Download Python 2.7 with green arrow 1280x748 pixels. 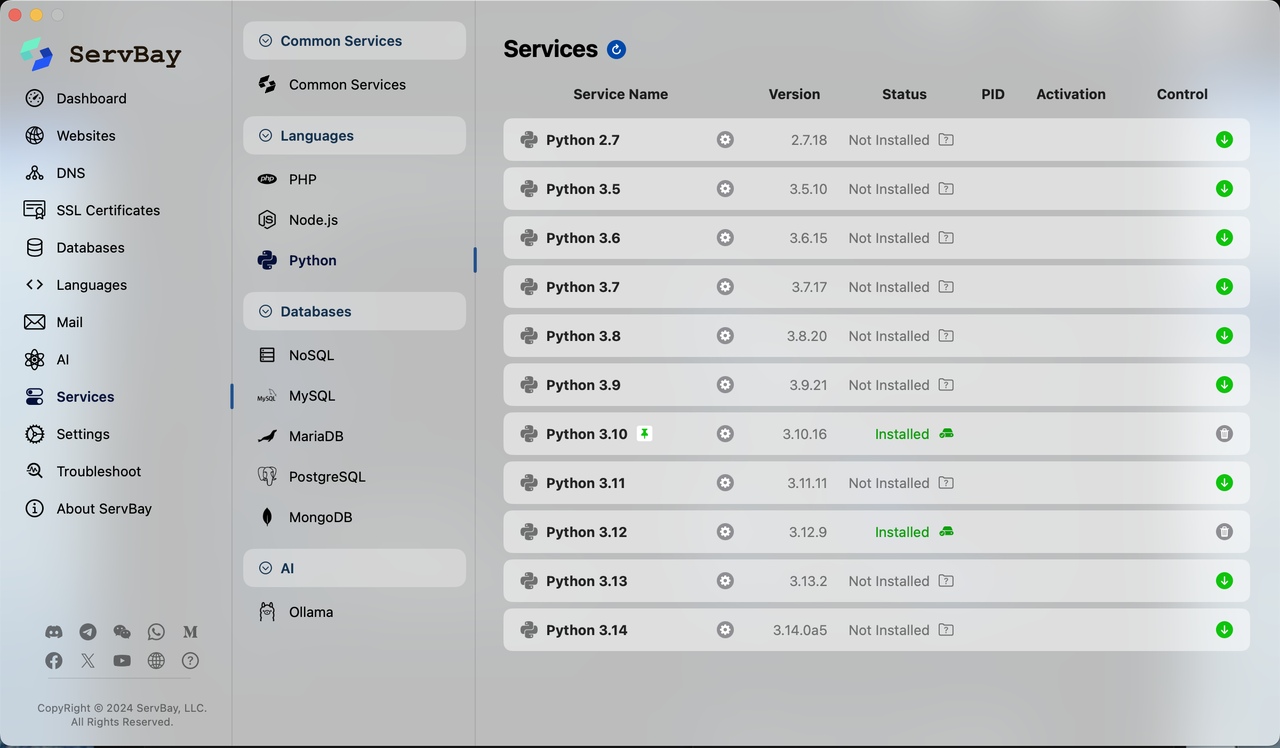tap(1224, 140)
